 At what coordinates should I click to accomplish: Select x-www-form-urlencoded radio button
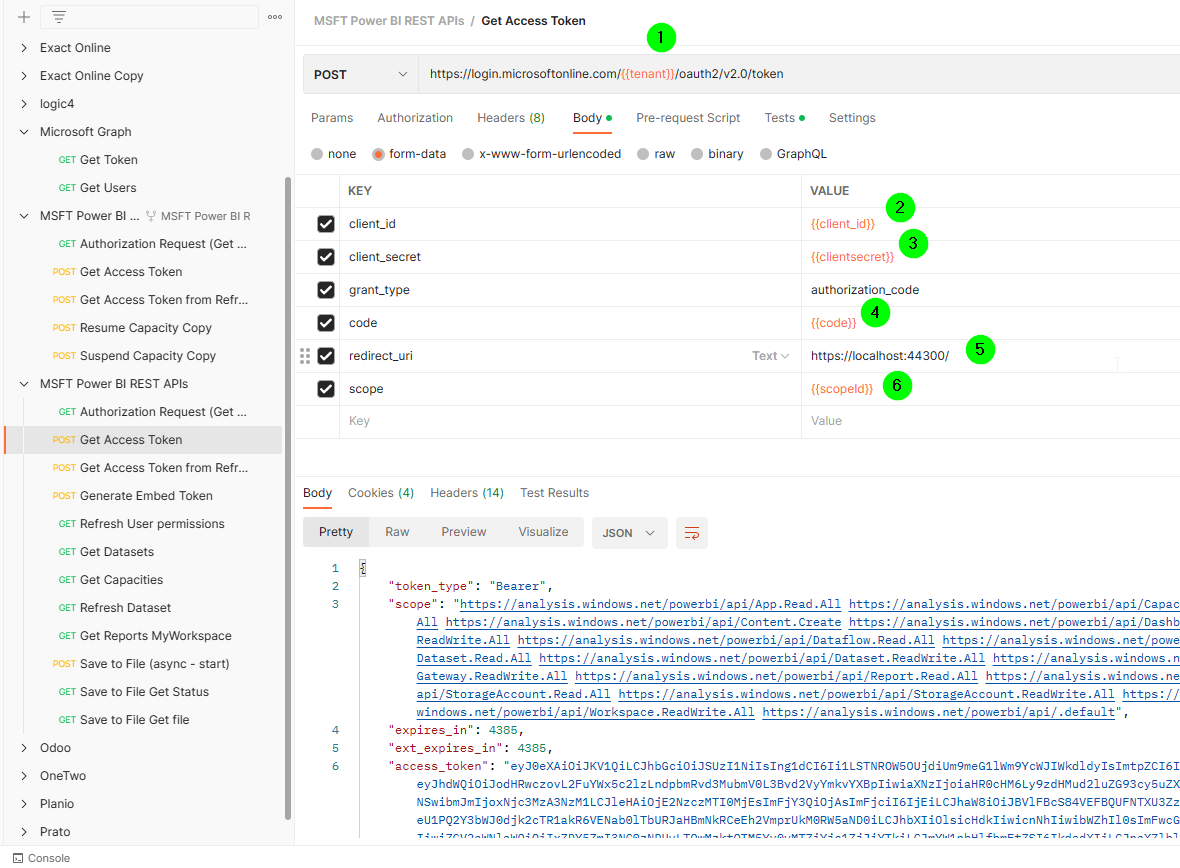[x=468, y=154]
